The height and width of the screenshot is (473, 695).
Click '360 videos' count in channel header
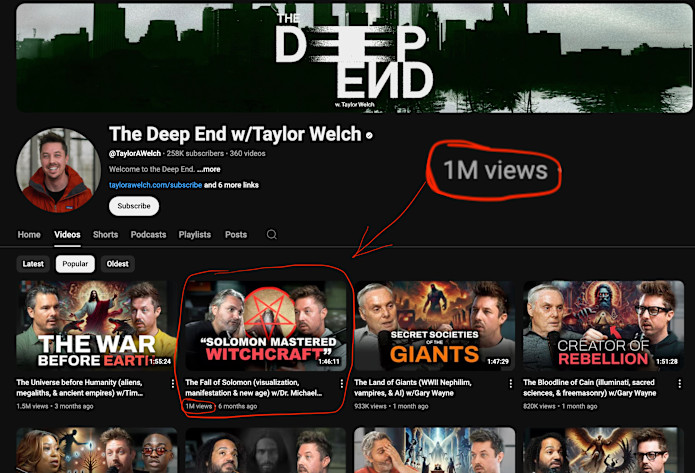click(x=247, y=153)
